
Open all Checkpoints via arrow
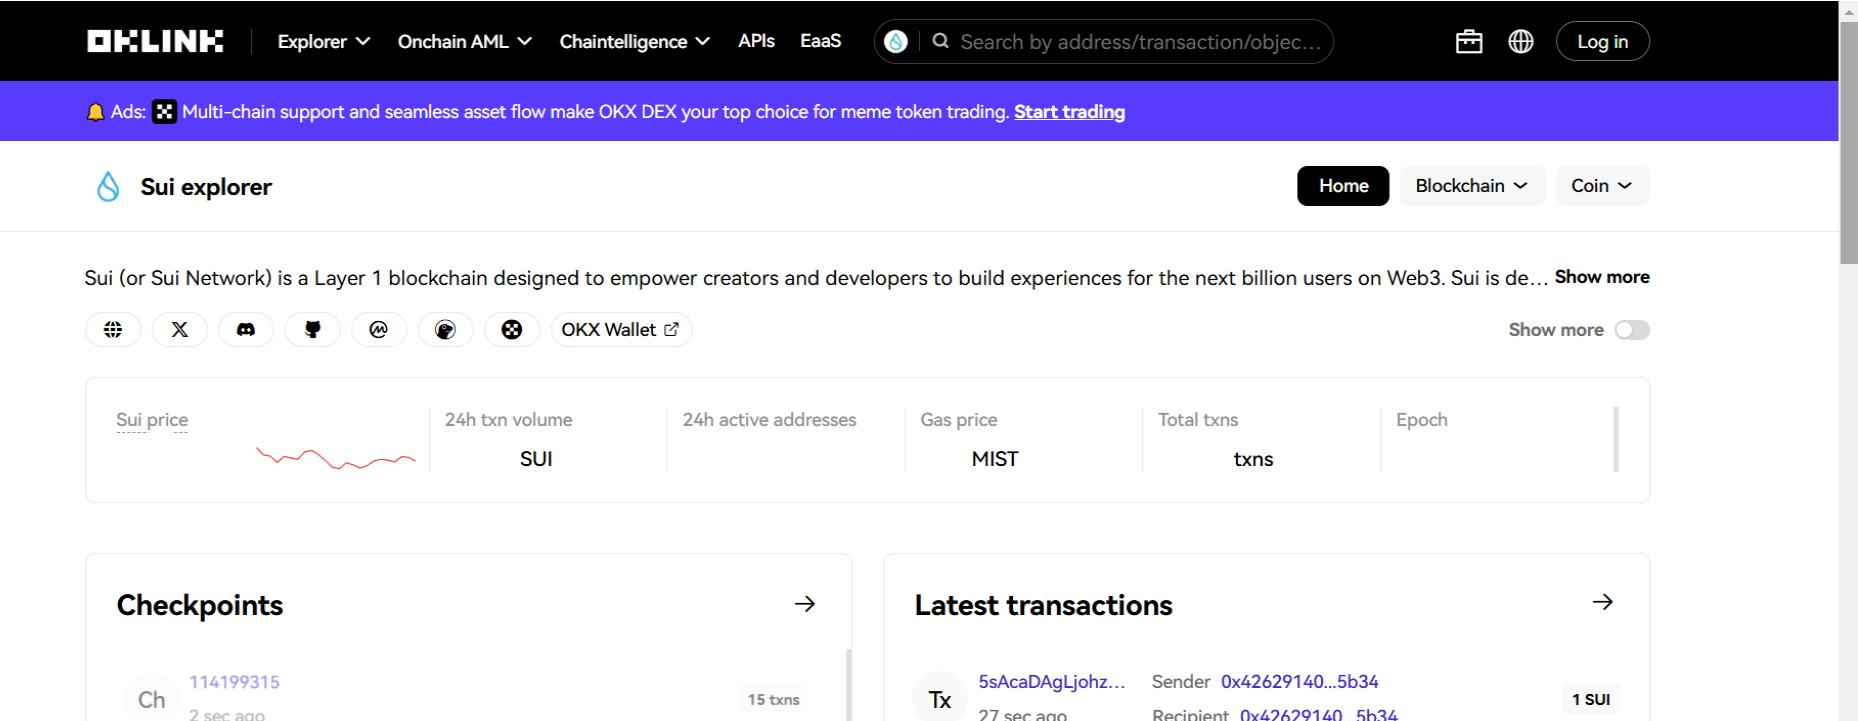coord(805,604)
